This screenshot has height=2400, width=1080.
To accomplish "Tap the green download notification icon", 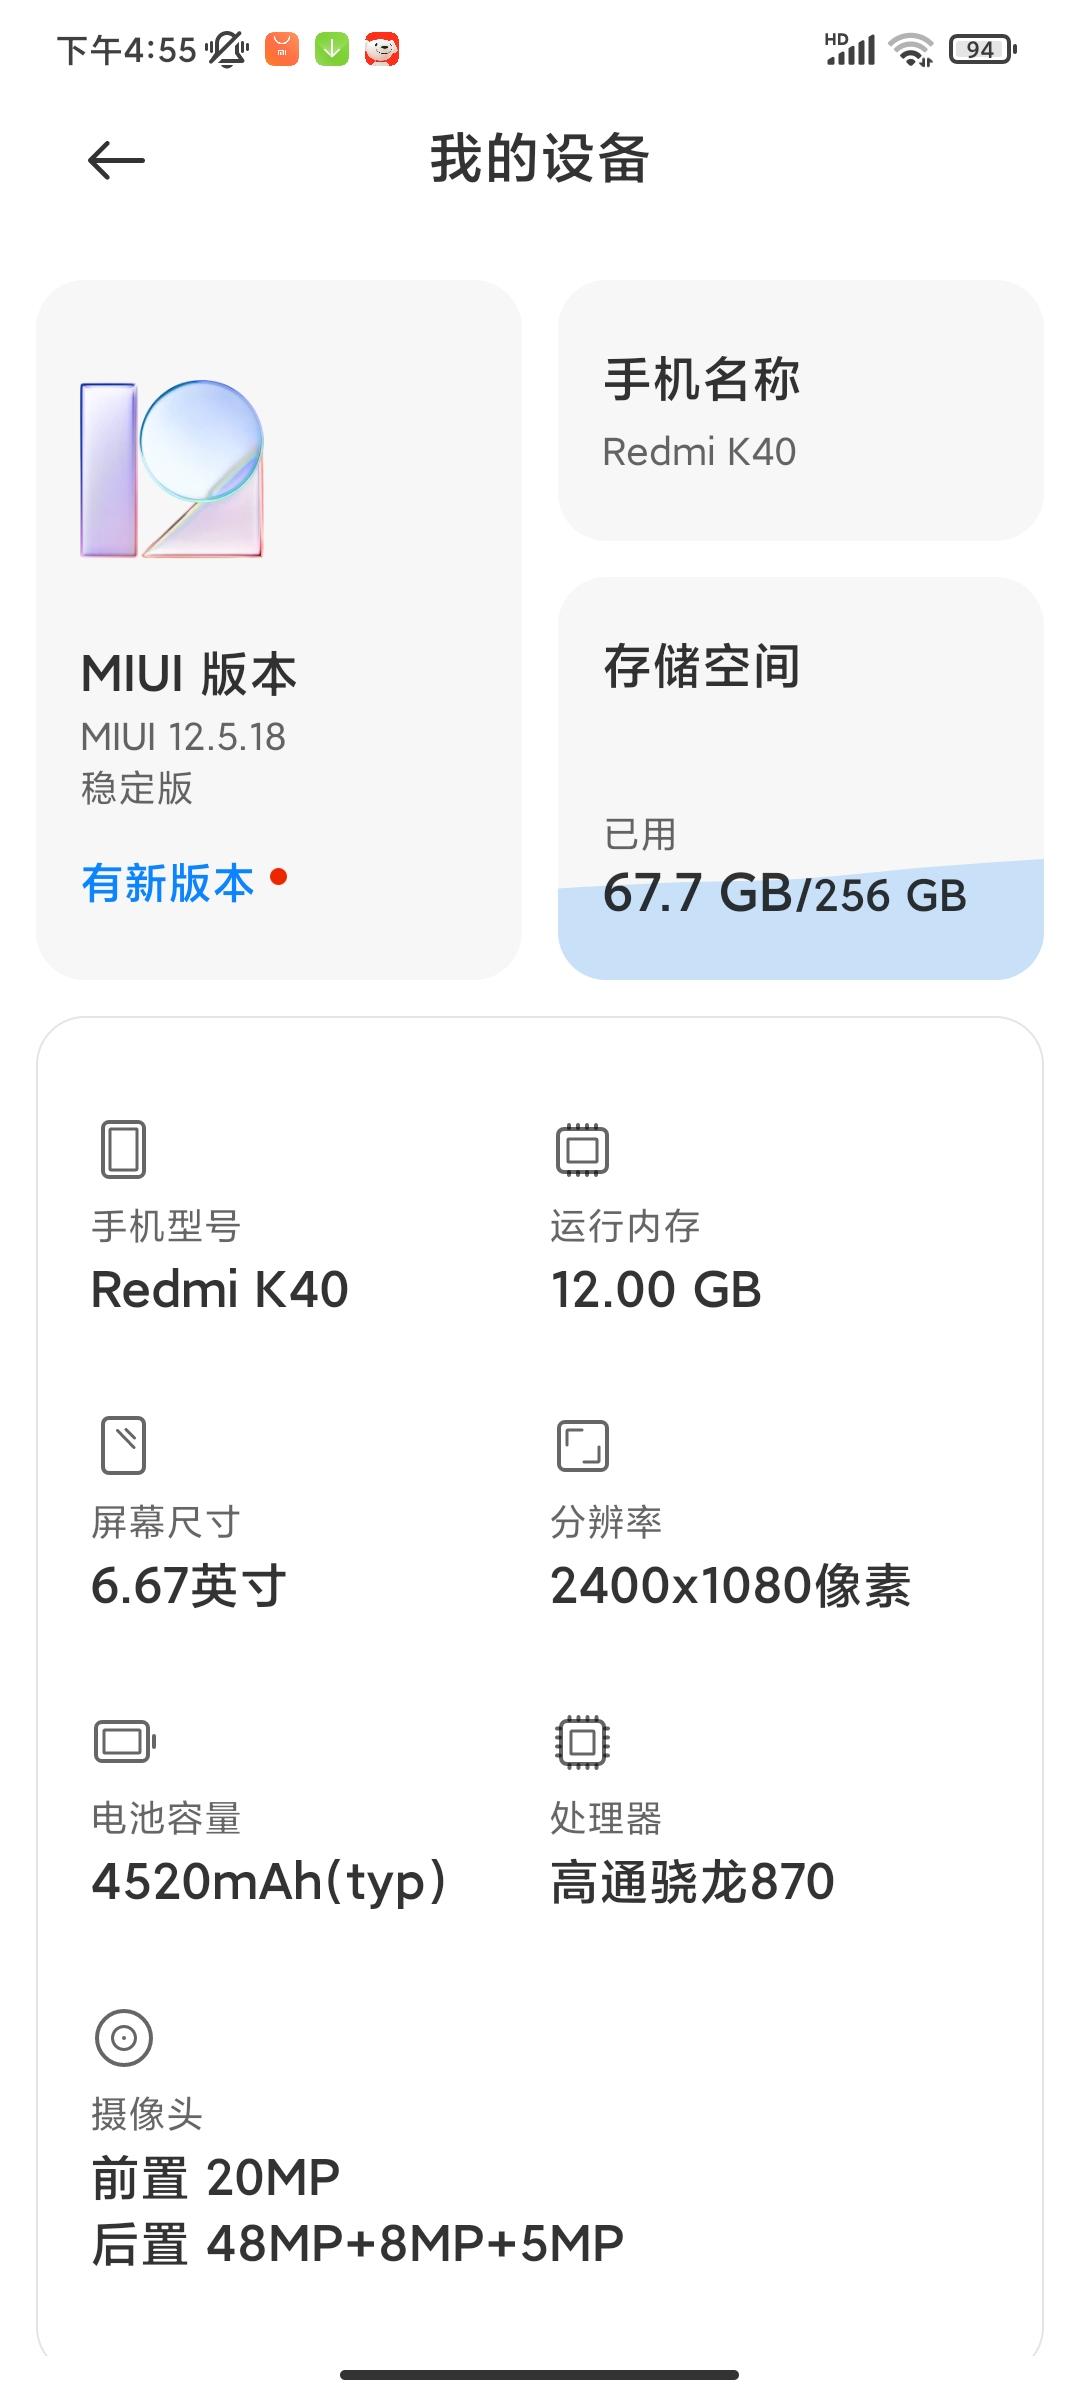I will pyautogui.click(x=332, y=48).
